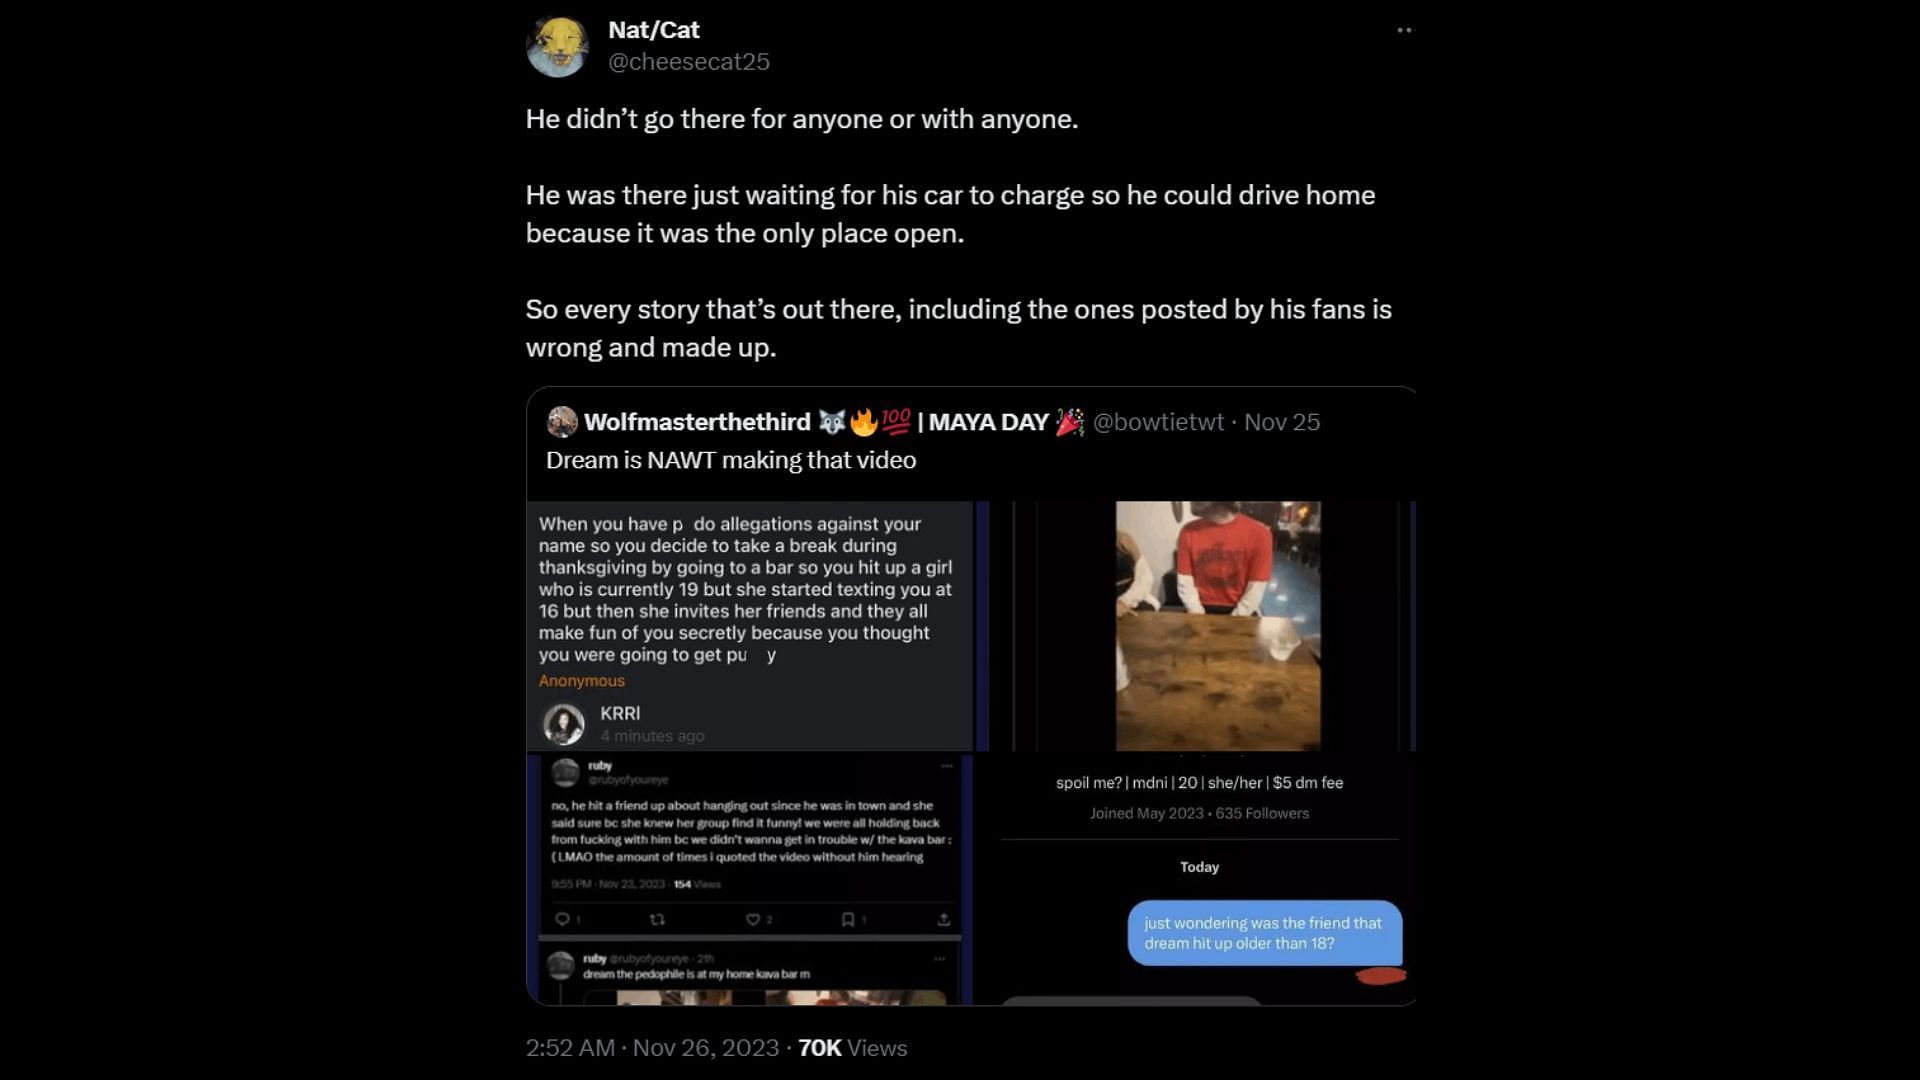Open the @bowtietwt handle
The width and height of the screenshot is (1920, 1080).
pyautogui.click(x=1158, y=422)
